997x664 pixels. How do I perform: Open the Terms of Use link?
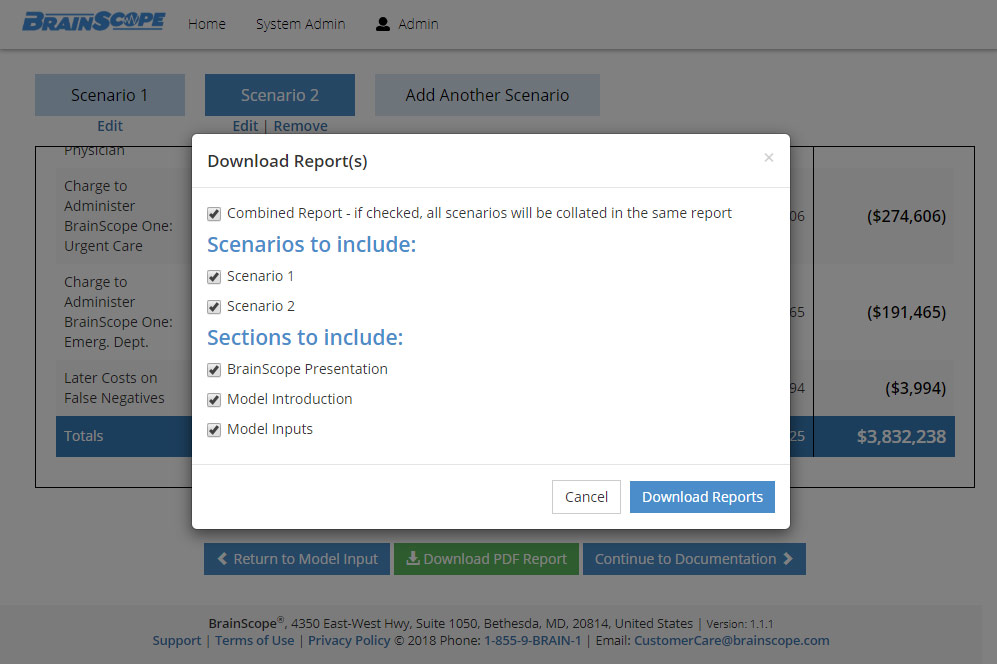click(x=254, y=640)
